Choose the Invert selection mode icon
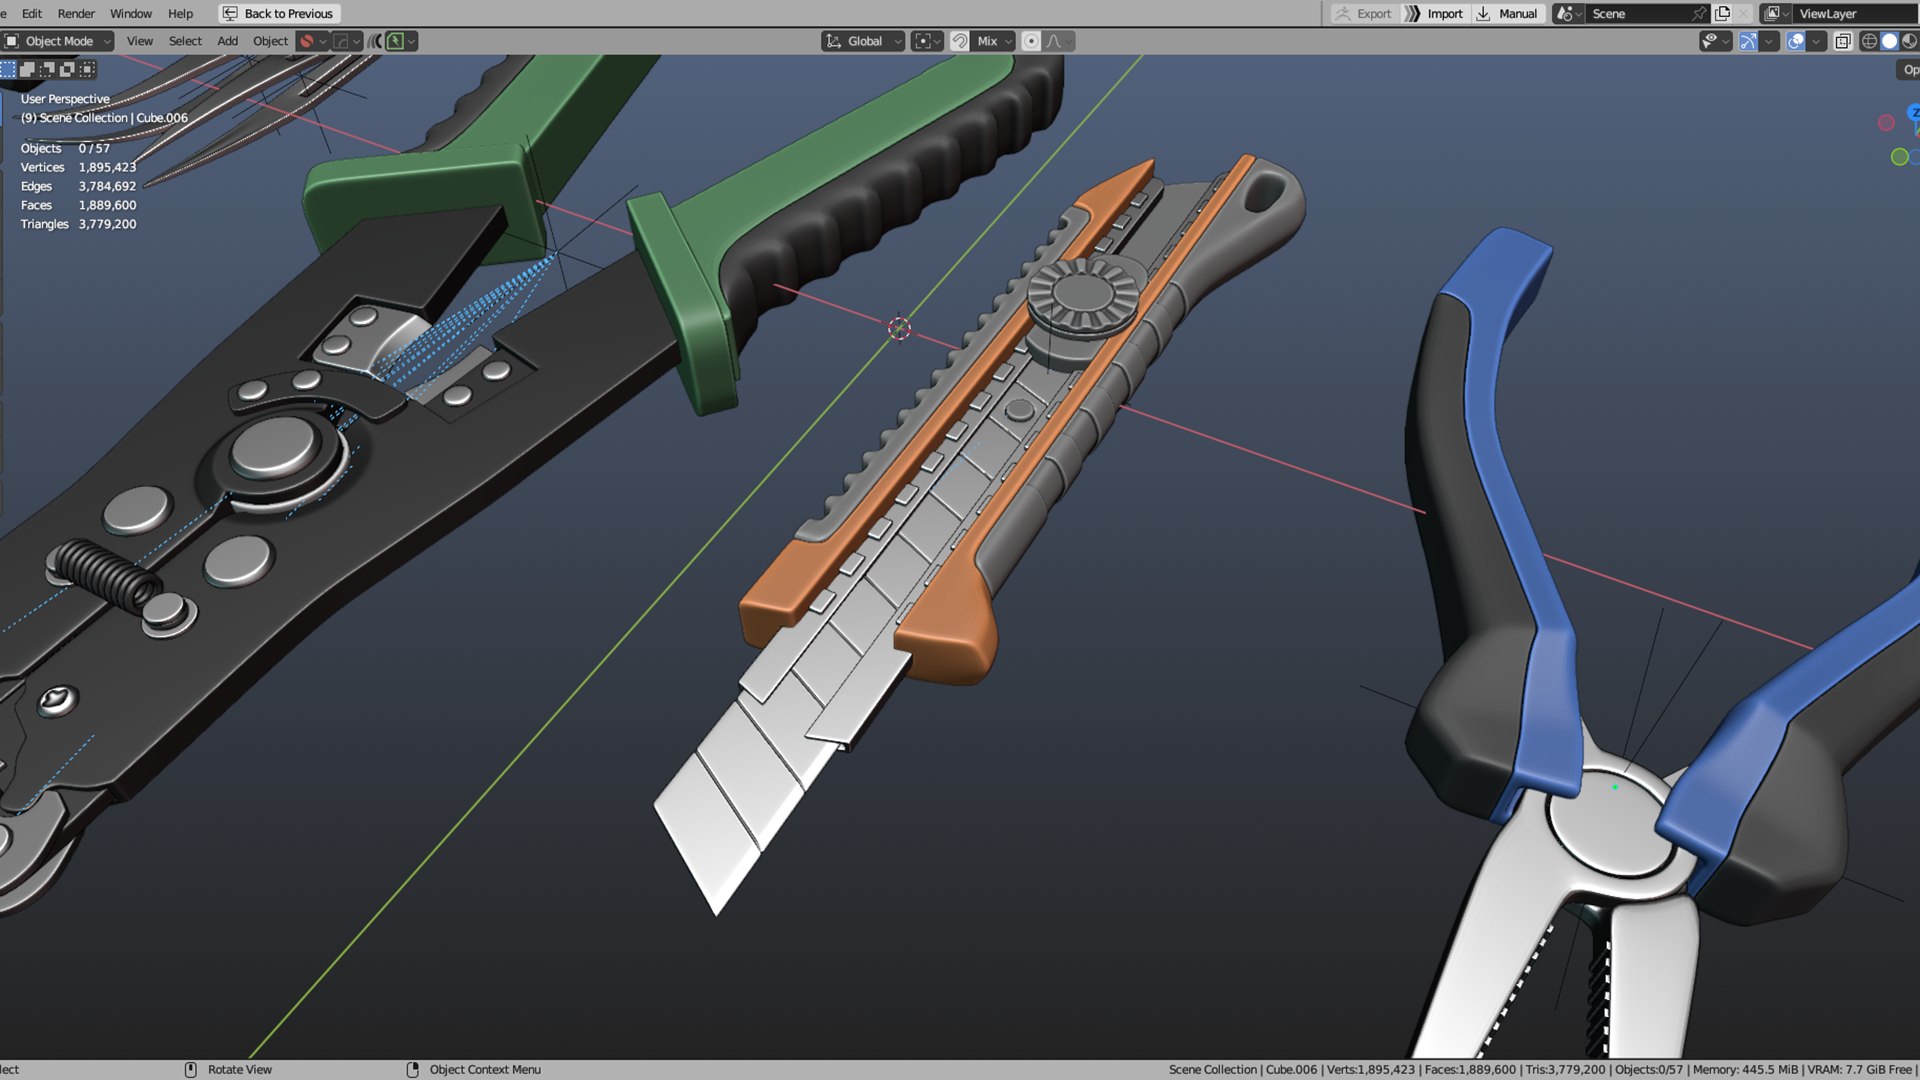The image size is (1920, 1080). tap(67, 69)
